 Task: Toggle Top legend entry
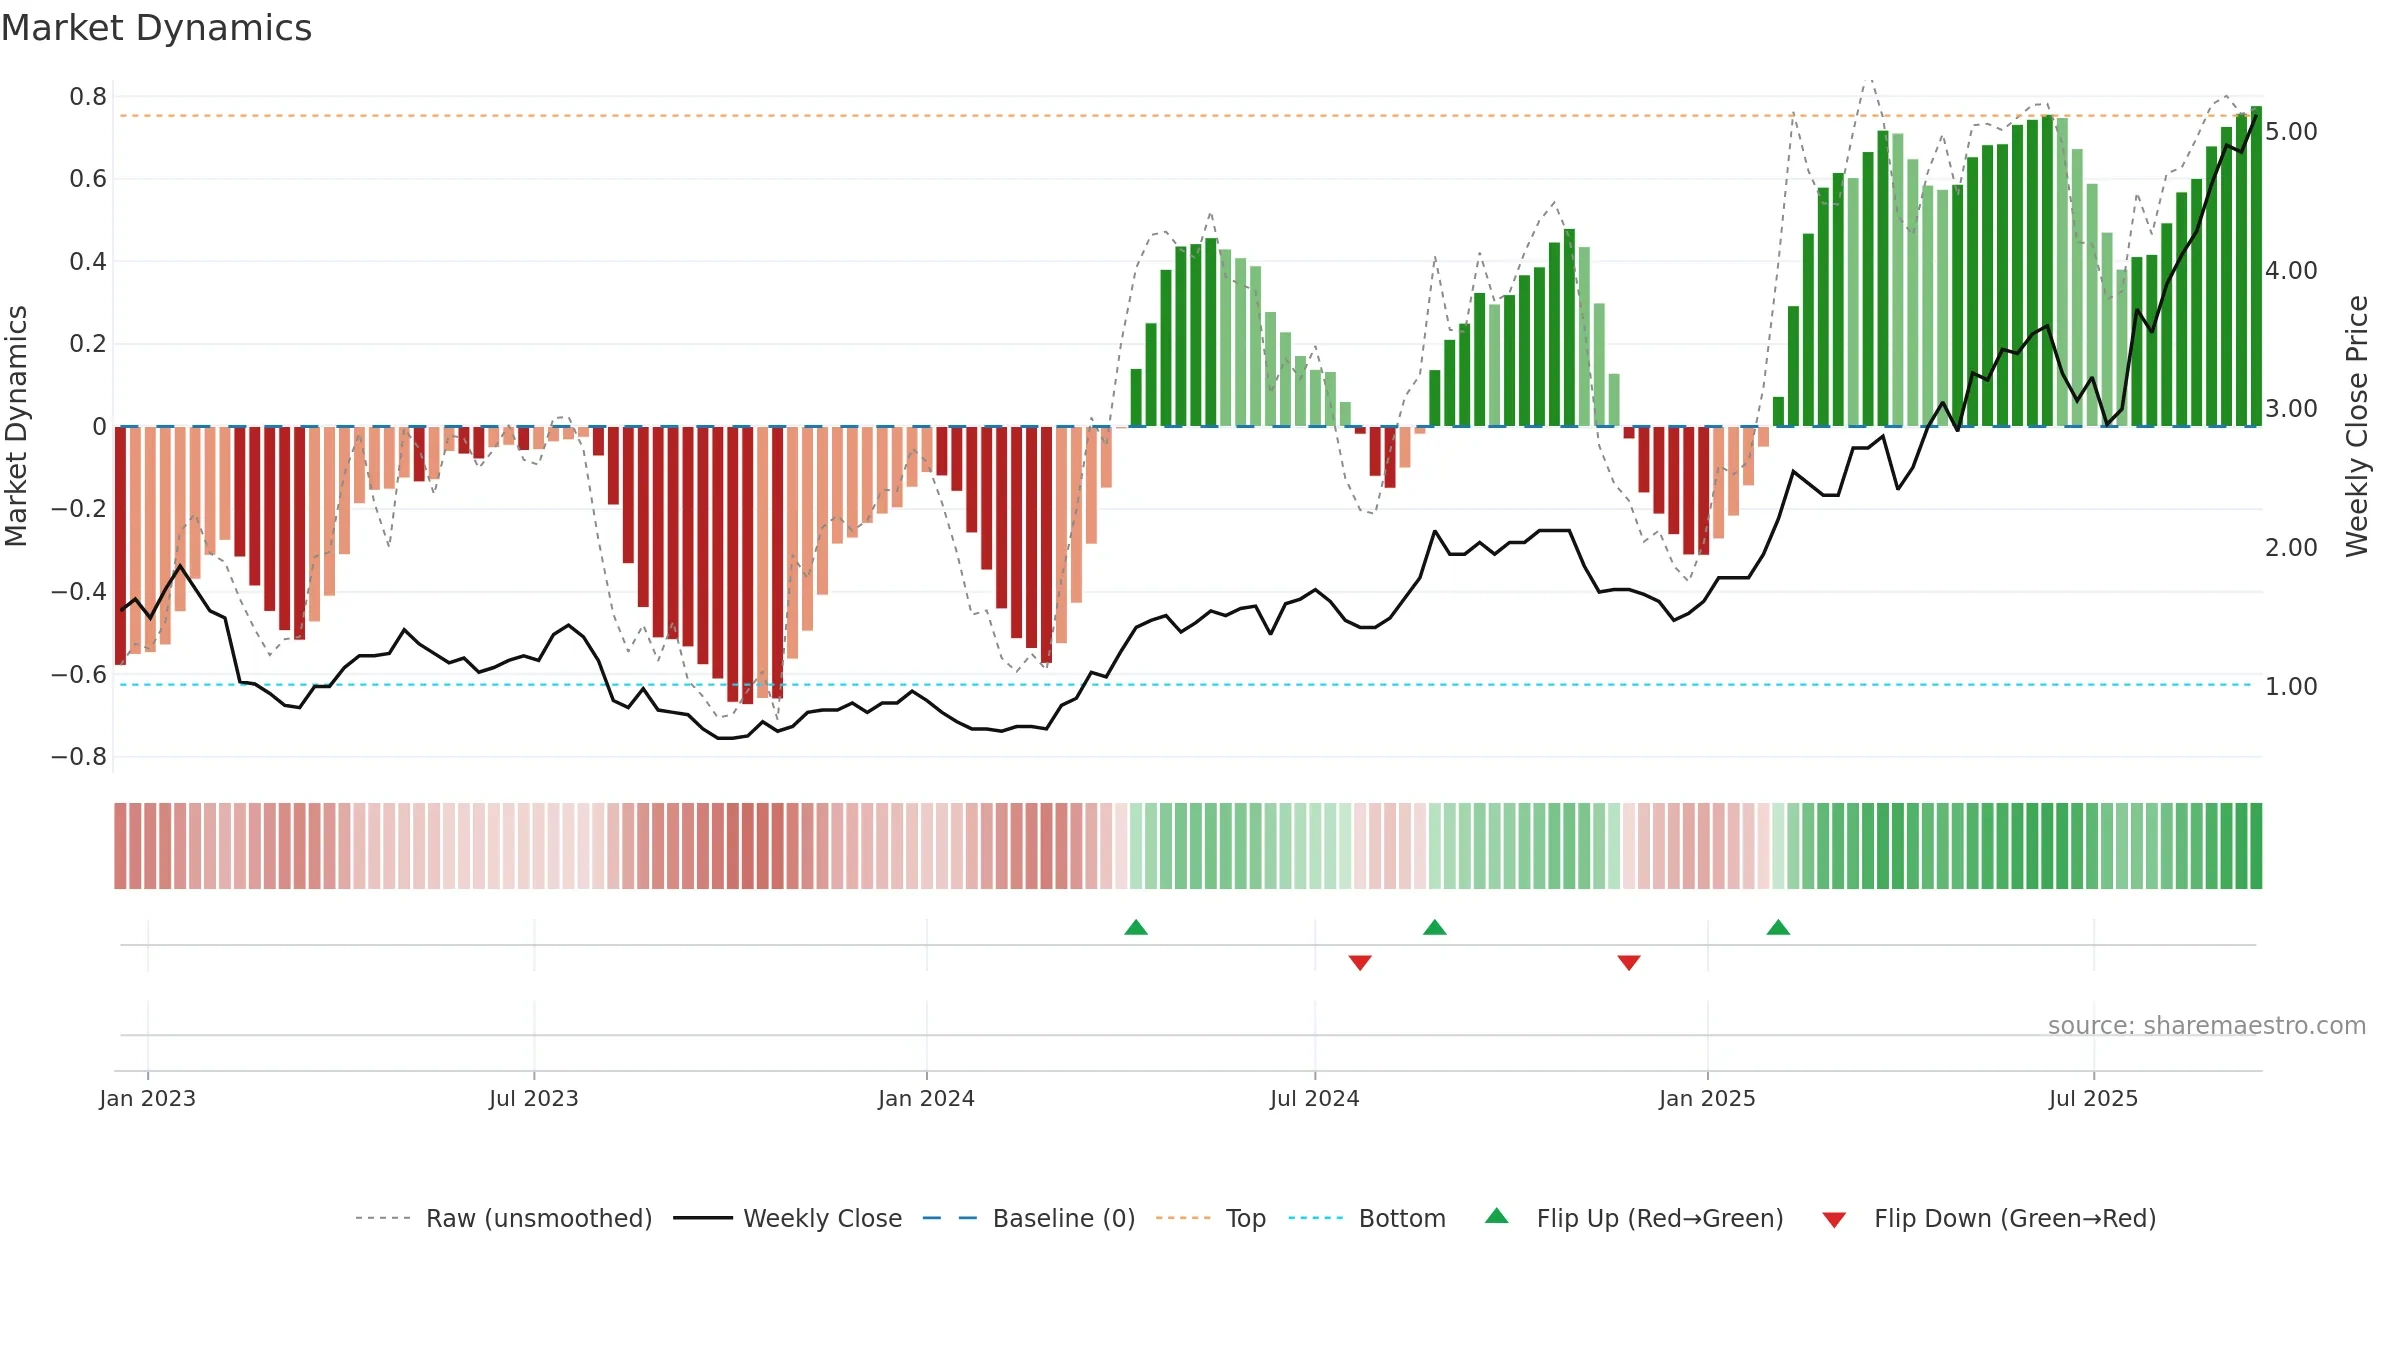(1210, 1218)
